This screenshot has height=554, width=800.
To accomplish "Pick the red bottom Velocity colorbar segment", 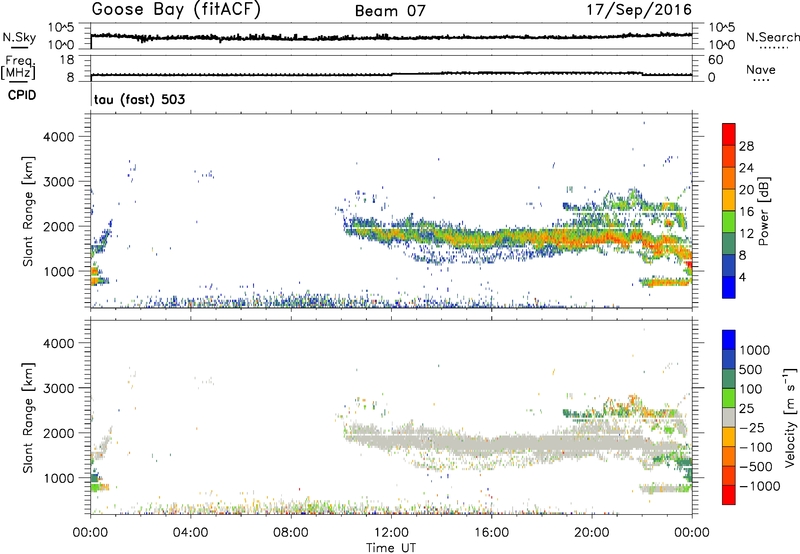I will (x=729, y=495).
